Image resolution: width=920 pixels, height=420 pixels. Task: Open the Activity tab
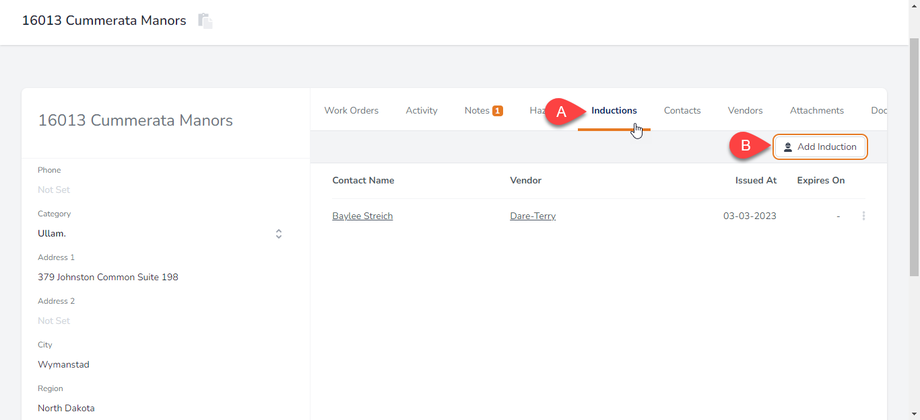click(x=421, y=111)
